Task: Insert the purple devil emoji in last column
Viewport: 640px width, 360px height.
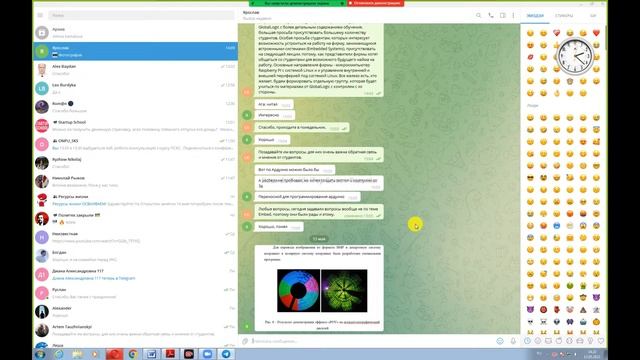Action: point(596,298)
